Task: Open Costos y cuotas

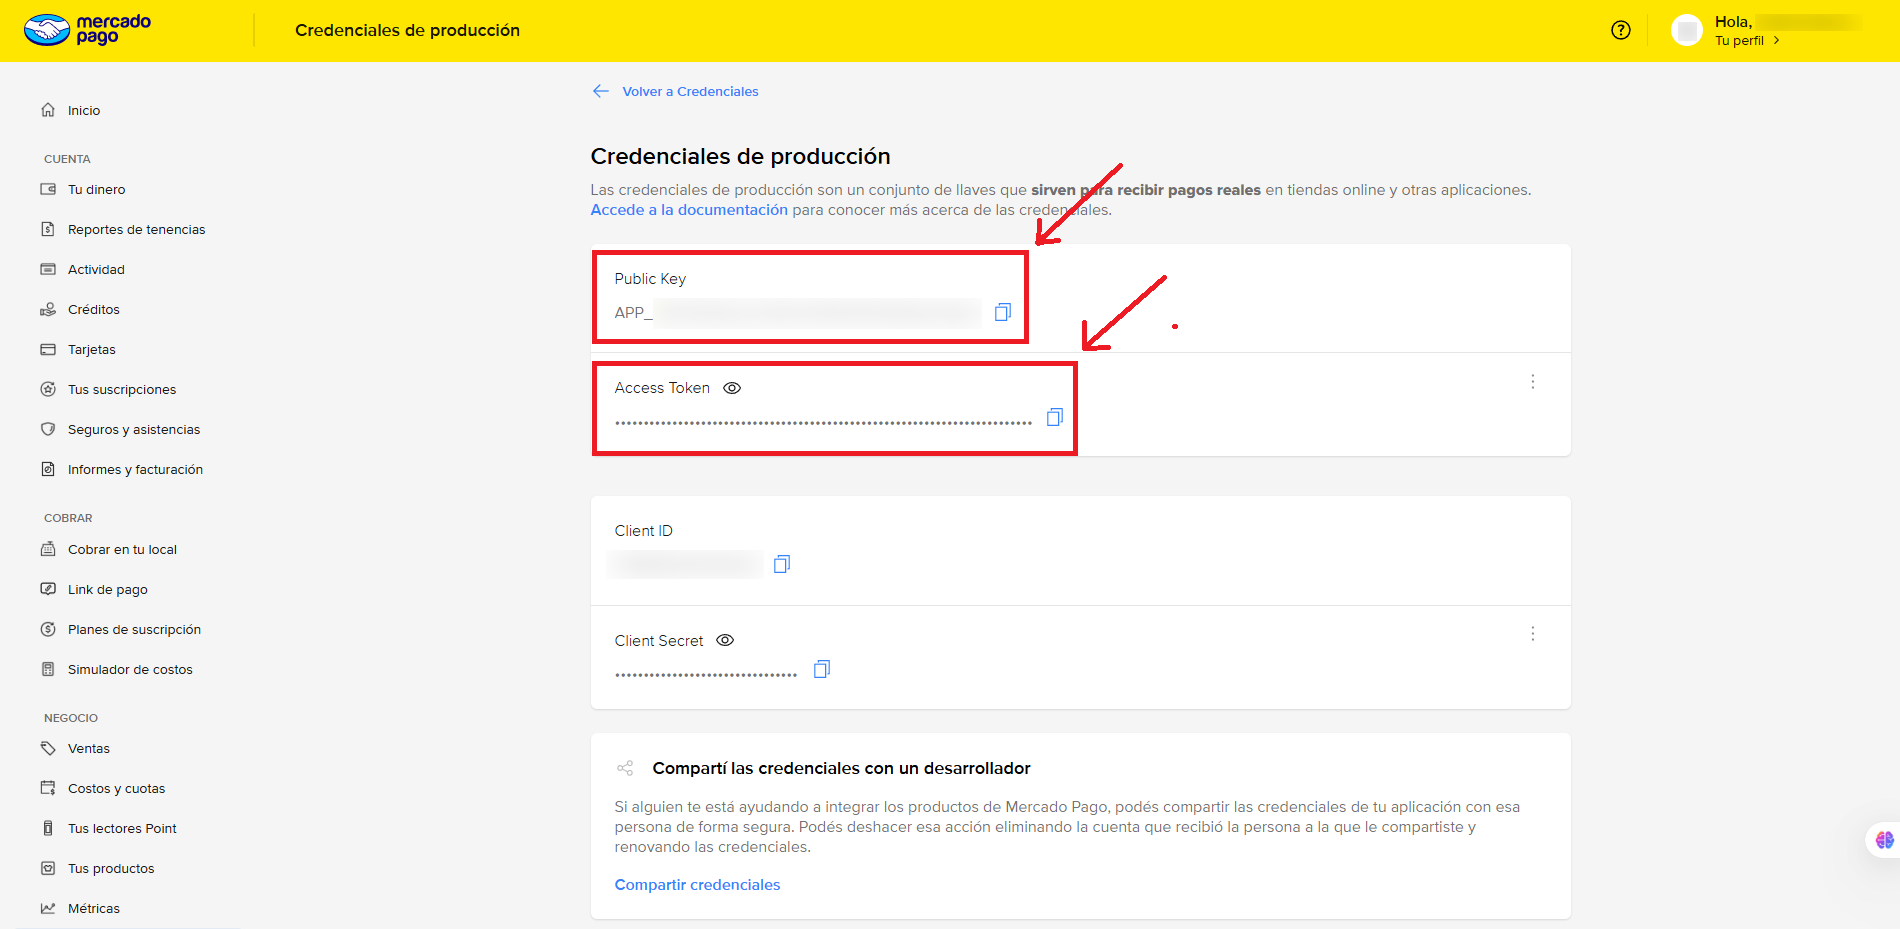Action: (x=116, y=789)
